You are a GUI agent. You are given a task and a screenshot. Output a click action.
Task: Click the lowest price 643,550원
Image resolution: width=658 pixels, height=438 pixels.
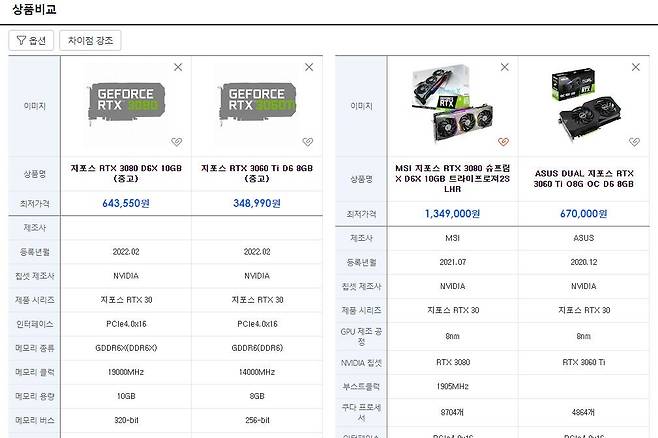click(x=126, y=203)
